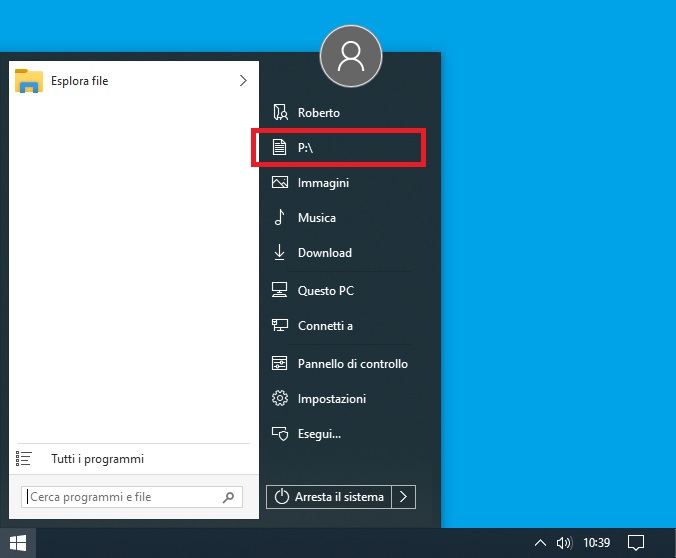Expand the Esplora file jump list arrow

[243, 81]
